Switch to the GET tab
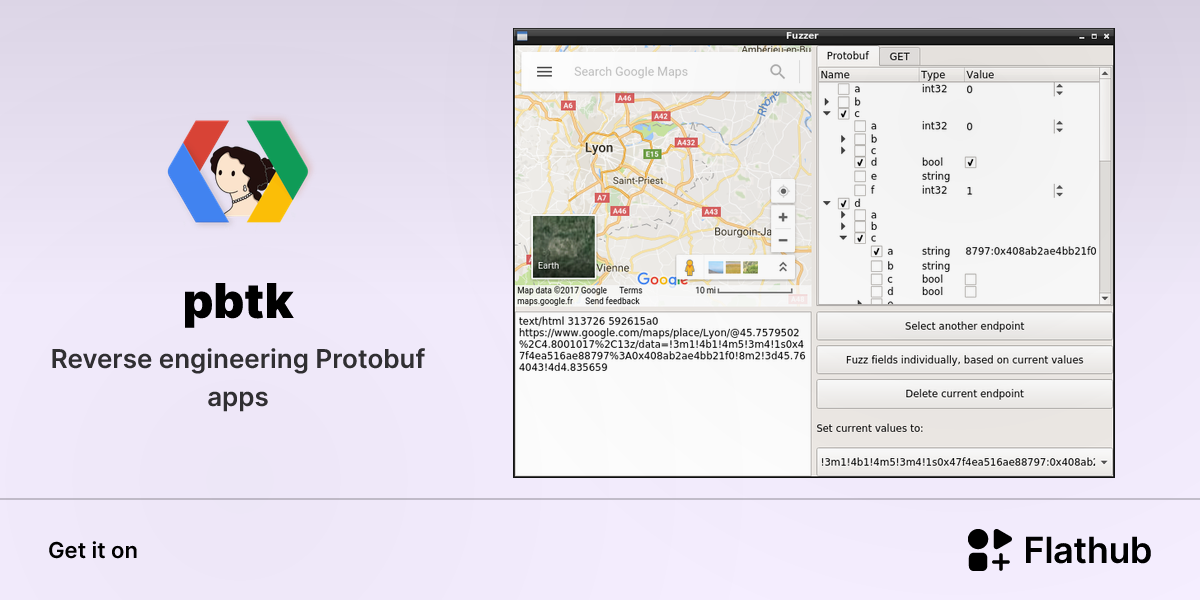This screenshot has width=1200, height=600. coord(899,57)
